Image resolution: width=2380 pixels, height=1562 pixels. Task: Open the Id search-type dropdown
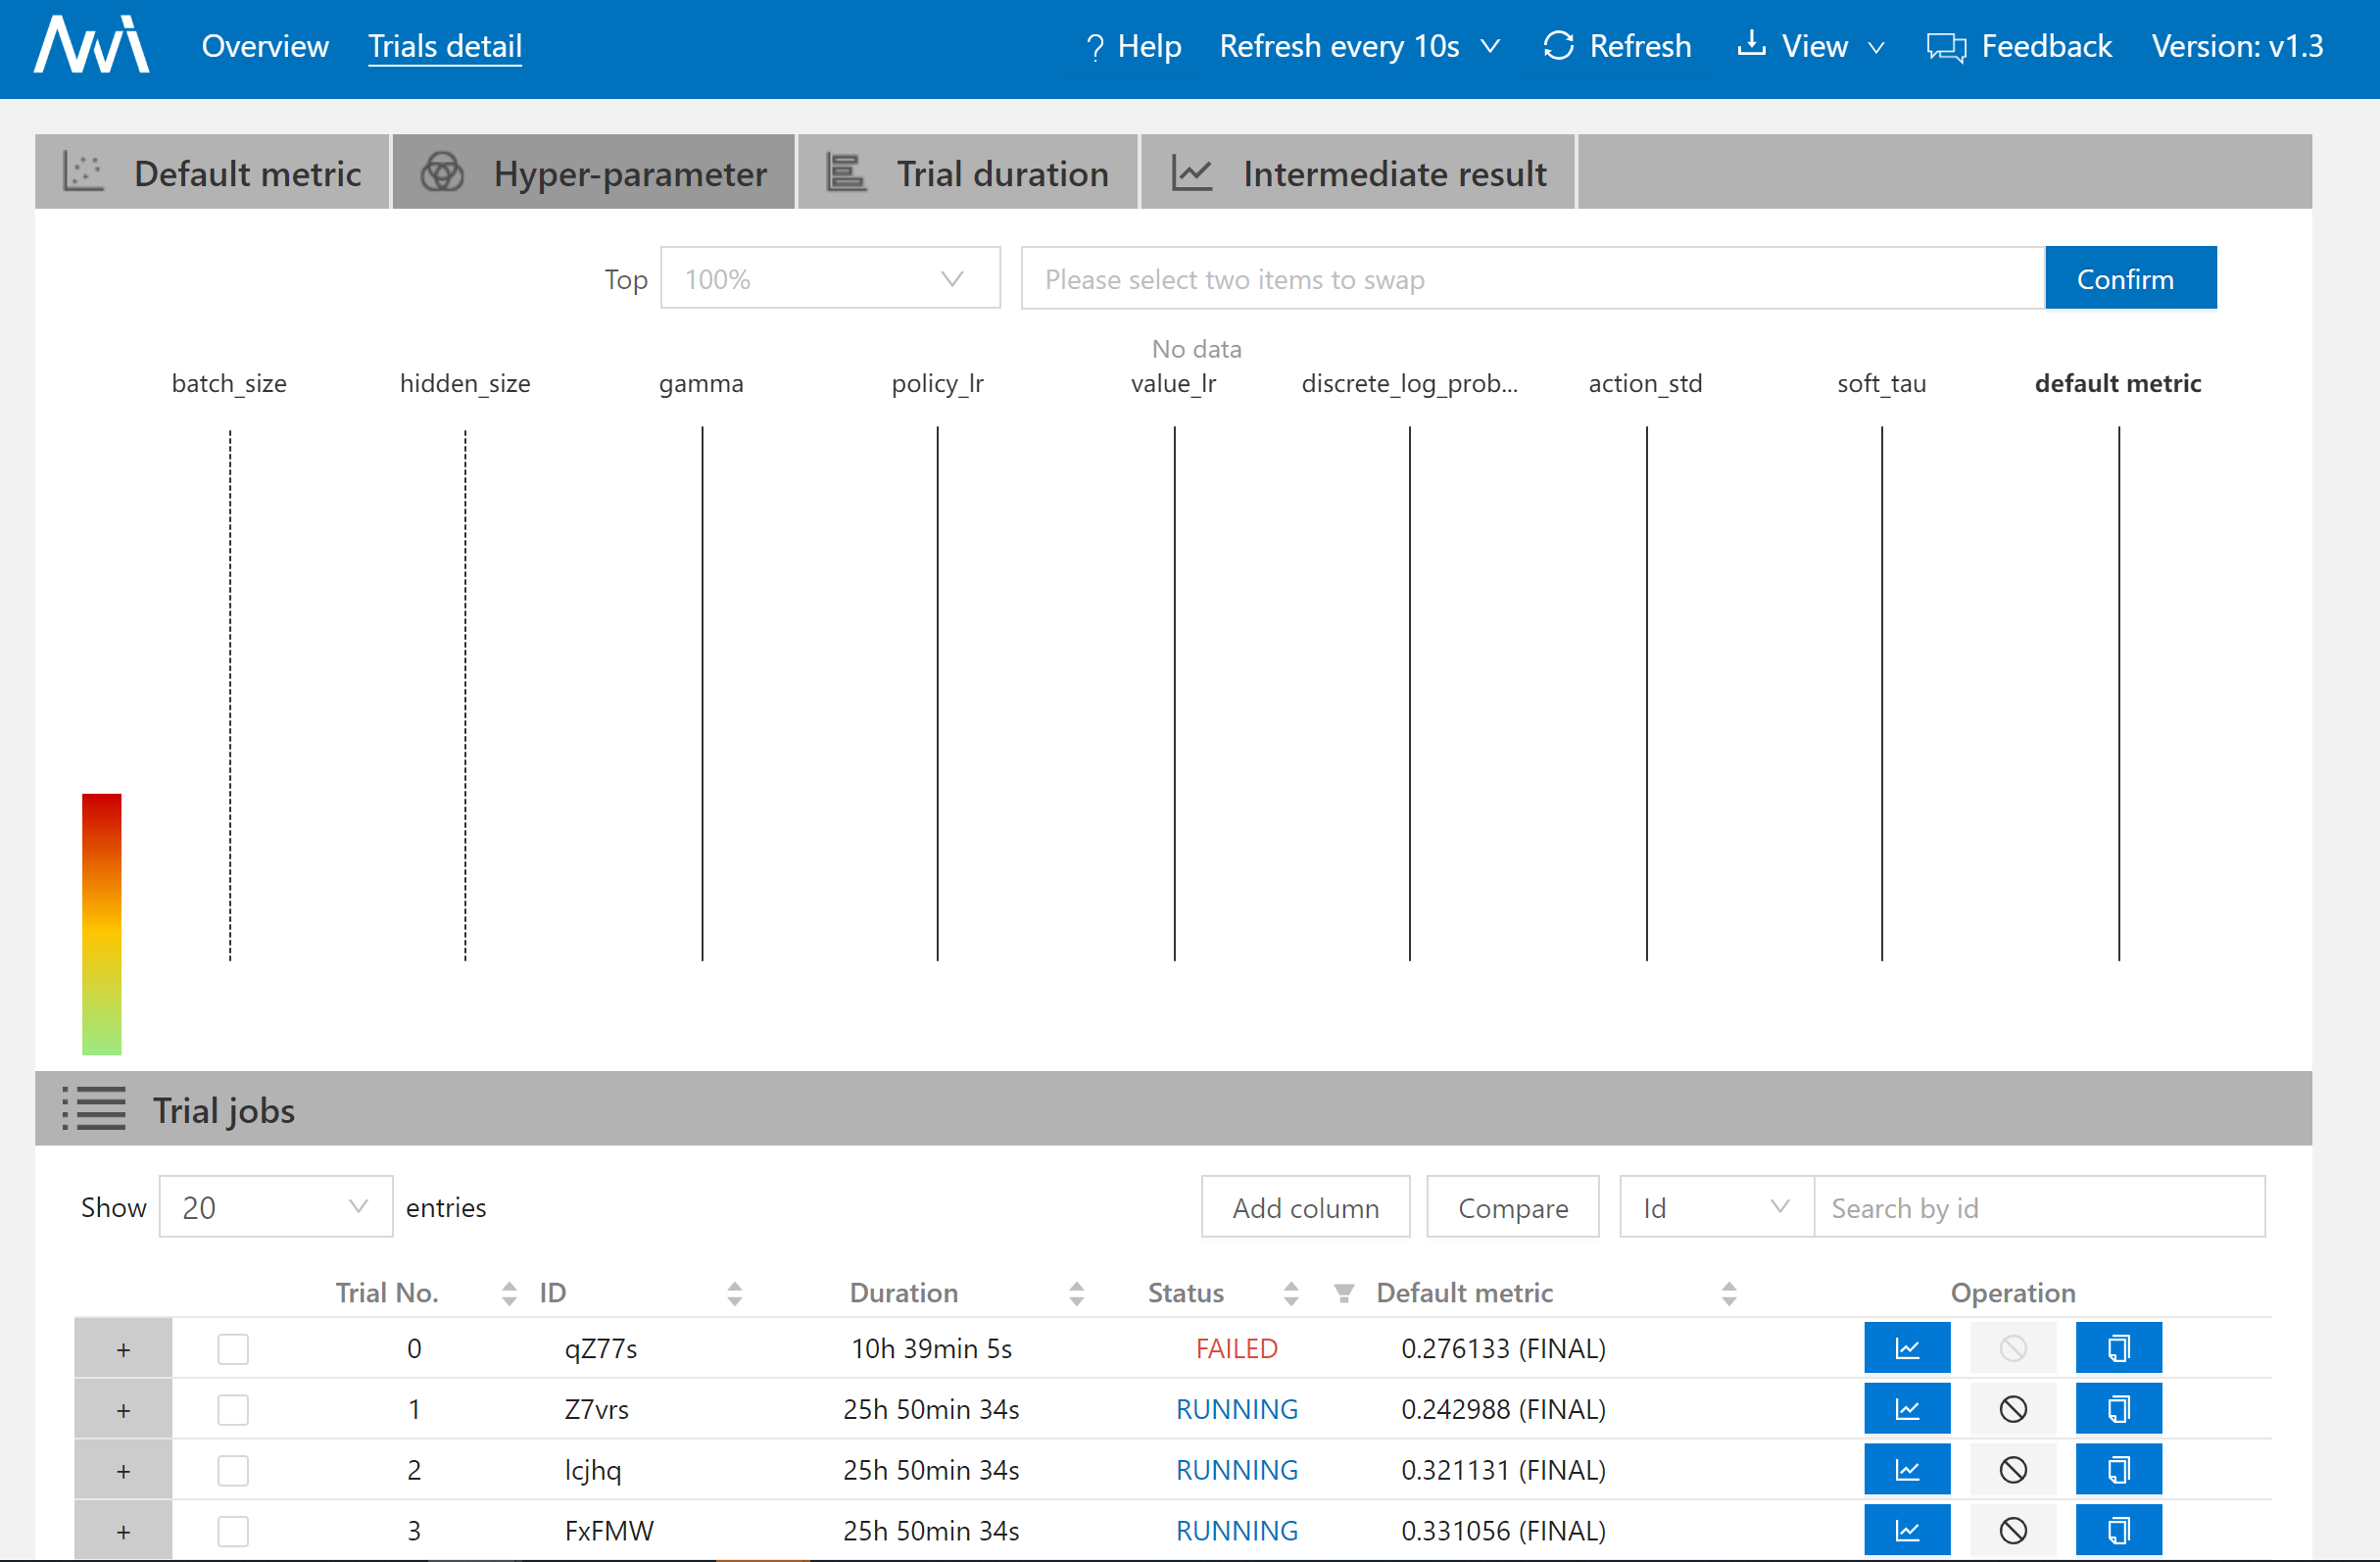coord(1716,1207)
